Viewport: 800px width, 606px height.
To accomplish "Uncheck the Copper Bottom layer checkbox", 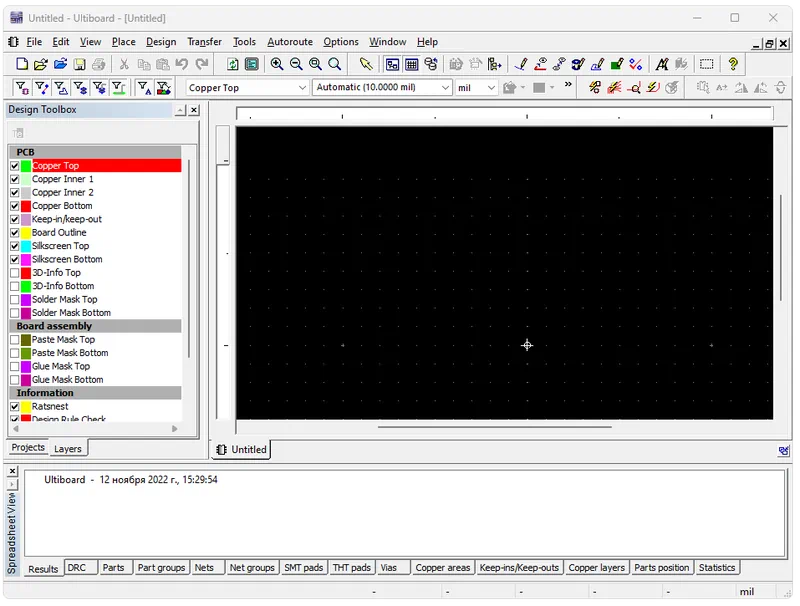I will (15, 206).
